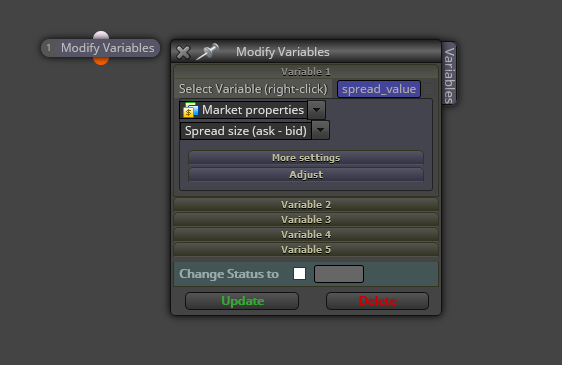Open the Market properties dropdown arrow

316,110
